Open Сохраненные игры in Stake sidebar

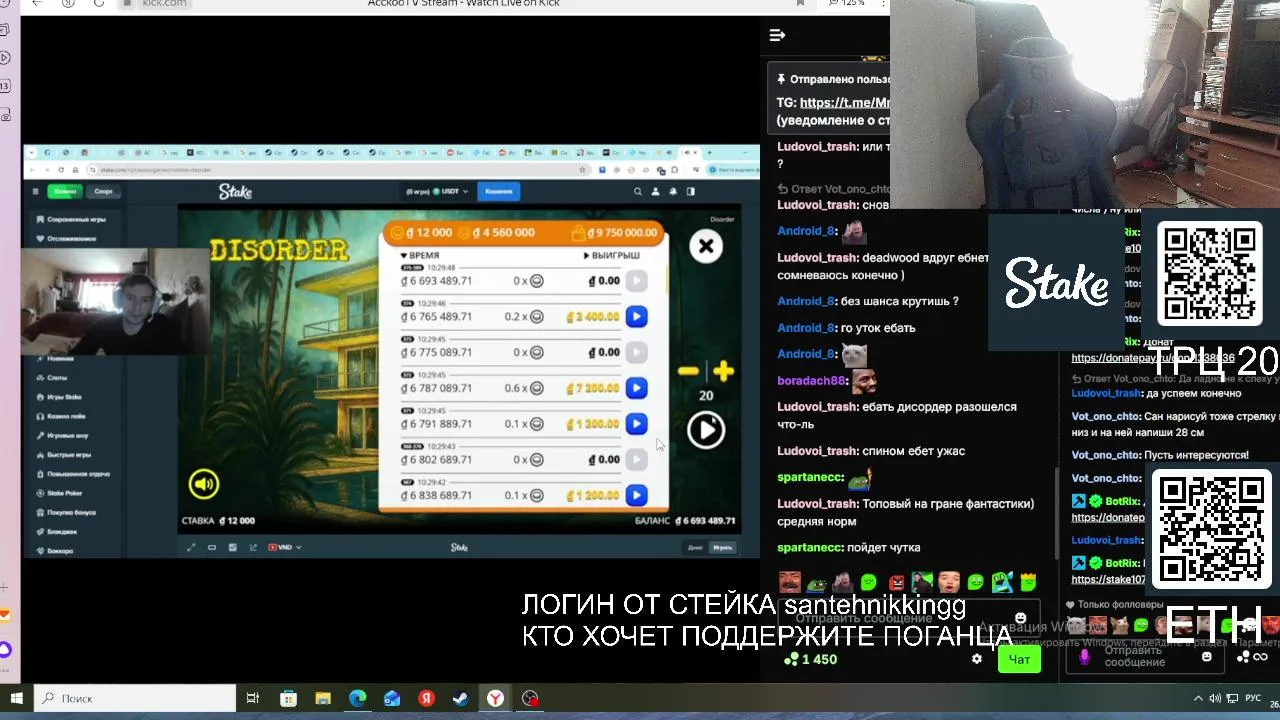(x=76, y=219)
